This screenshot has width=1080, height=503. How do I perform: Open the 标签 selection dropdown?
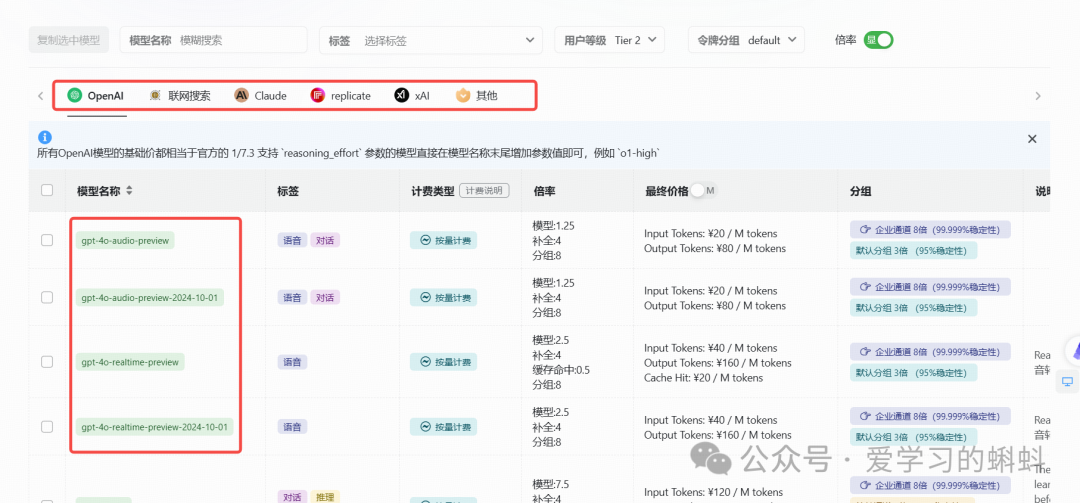click(x=430, y=41)
